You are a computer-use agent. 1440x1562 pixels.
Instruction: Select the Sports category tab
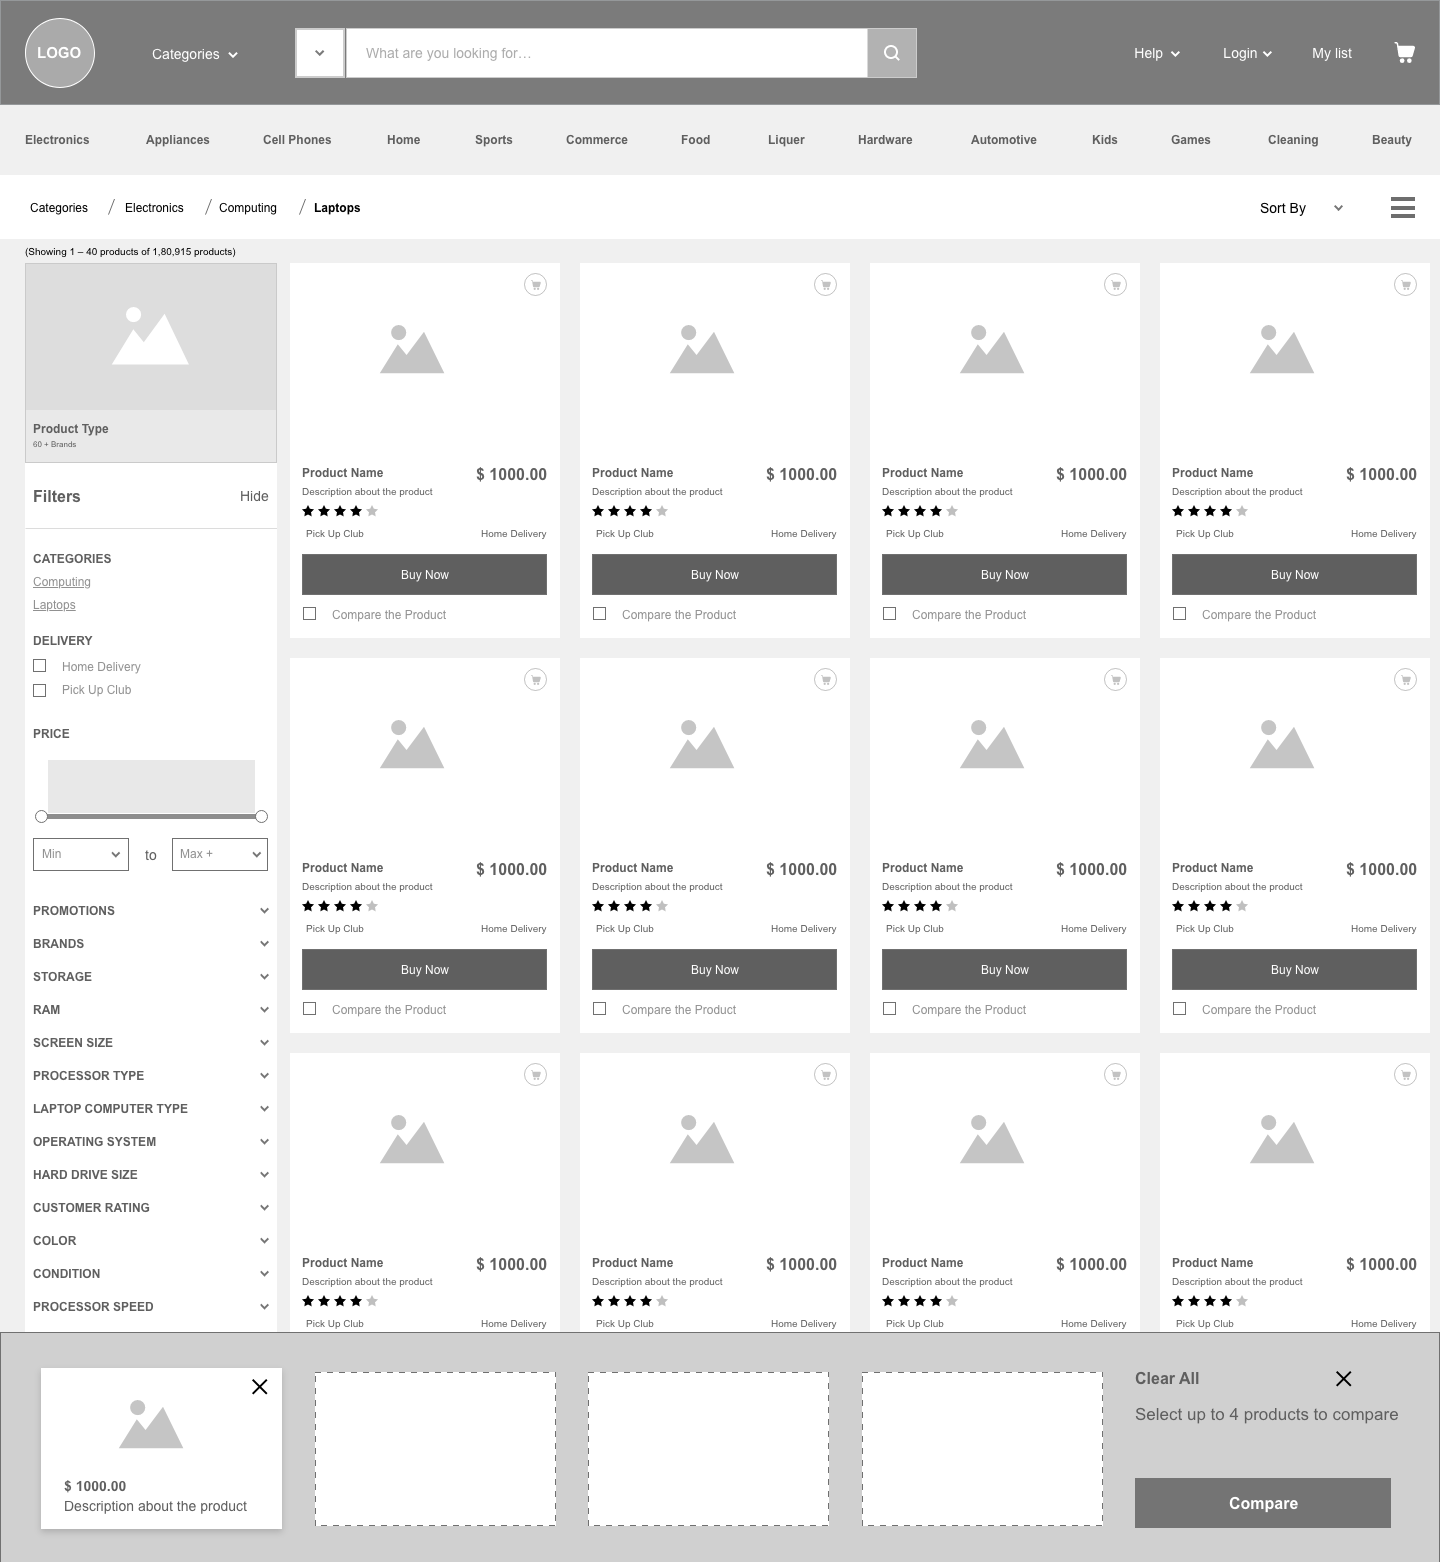[494, 140]
